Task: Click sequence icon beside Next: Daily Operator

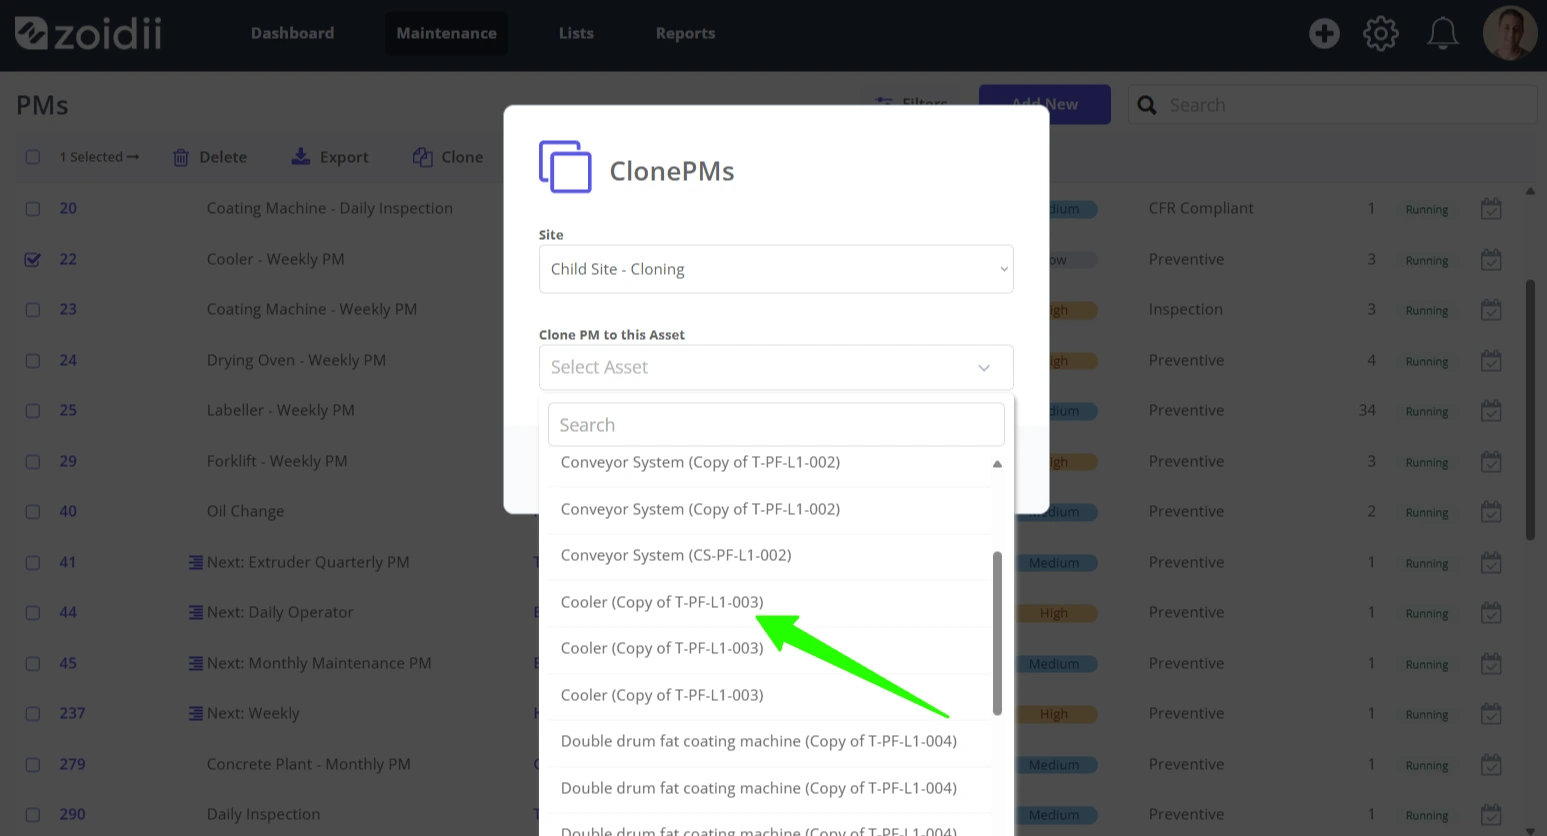Action: point(196,612)
